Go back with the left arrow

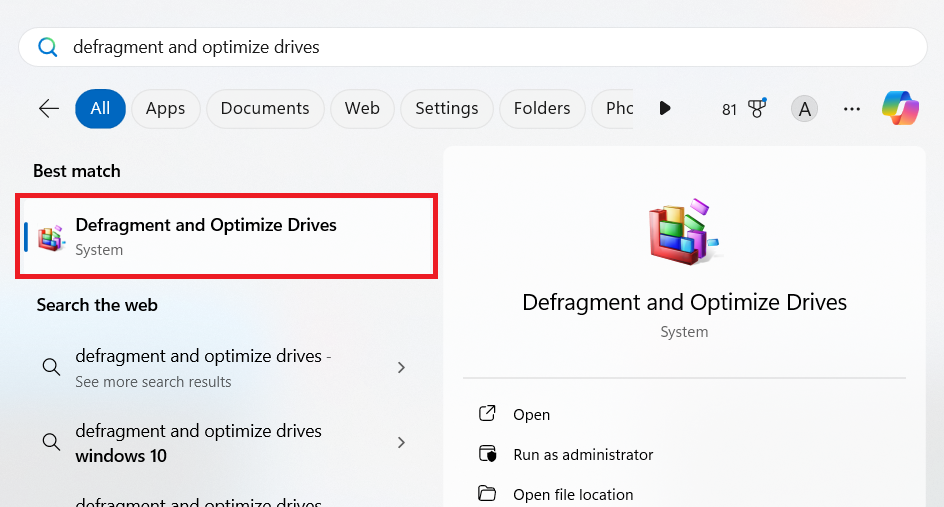click(49, 108)
